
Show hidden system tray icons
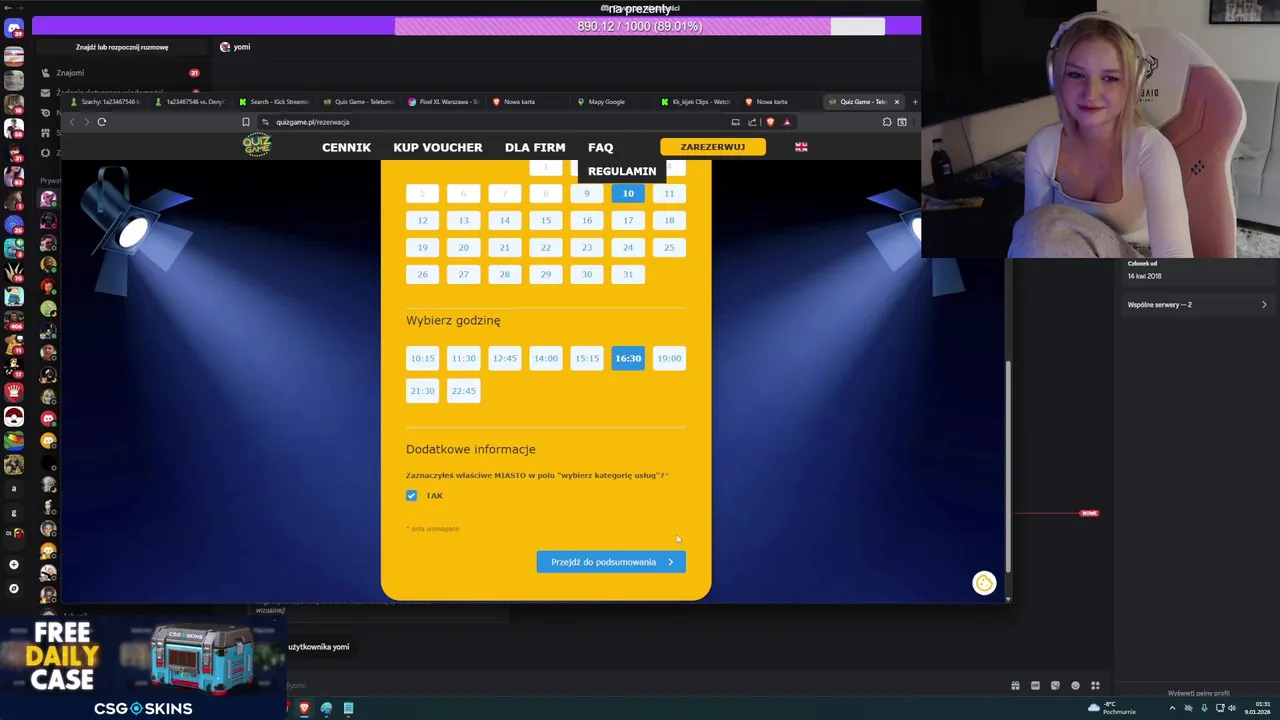click(x=1172, y=708)
